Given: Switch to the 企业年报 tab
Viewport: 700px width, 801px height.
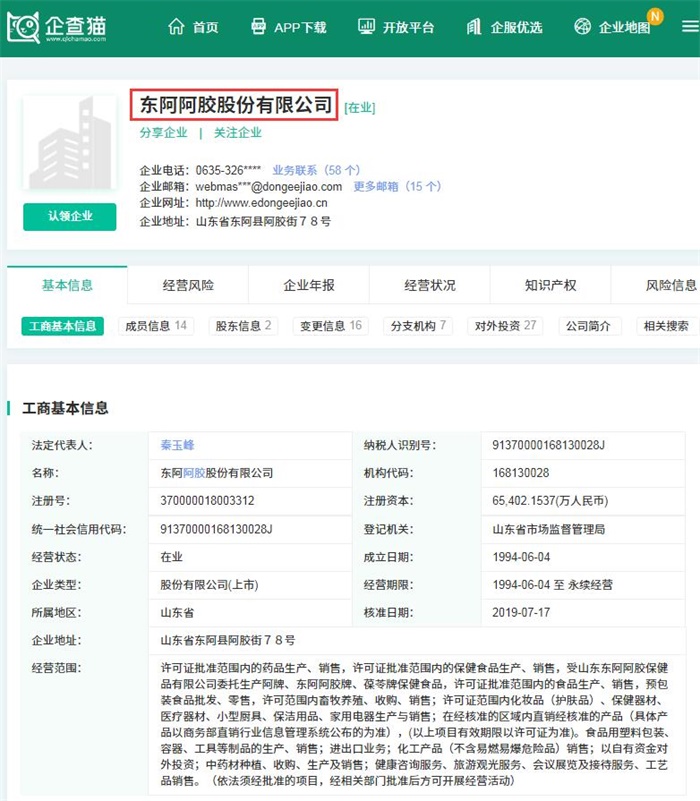Looking at the screenshot, I should pos(309,285).
